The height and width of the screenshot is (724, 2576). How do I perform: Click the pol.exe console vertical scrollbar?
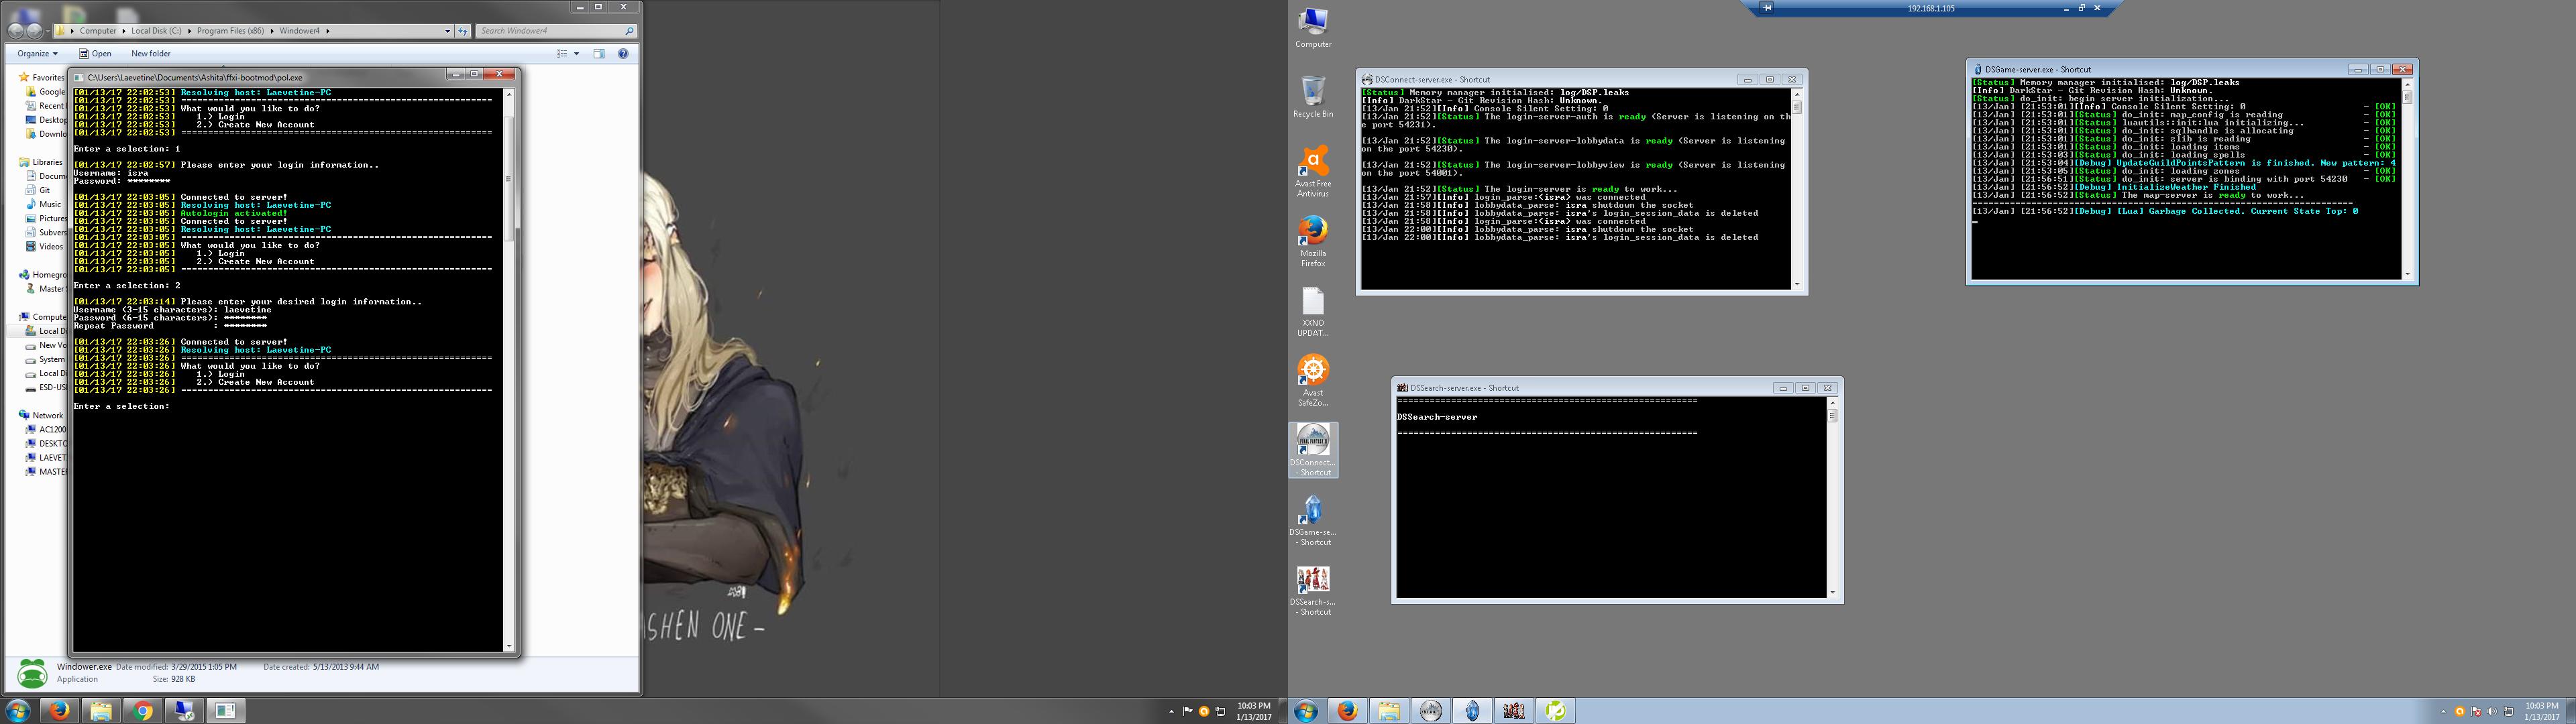(509, 180)
